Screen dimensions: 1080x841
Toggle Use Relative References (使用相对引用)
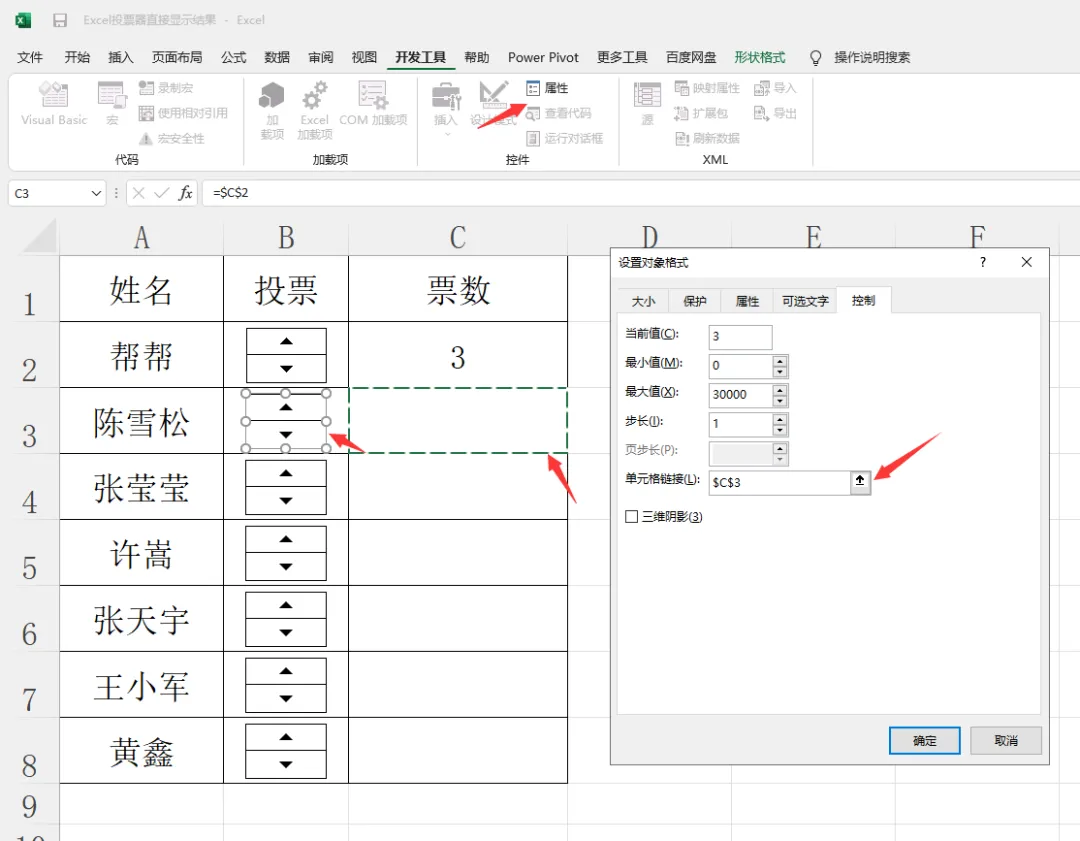(x=183, y=113)
